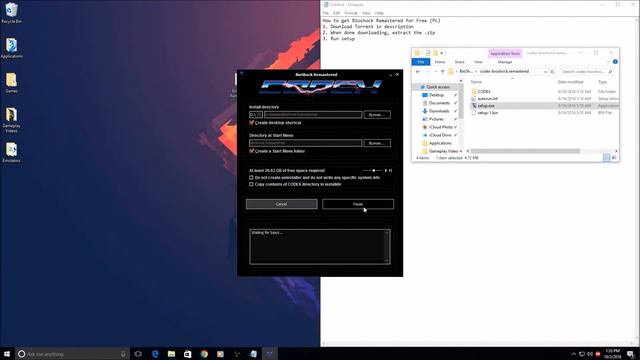Open Quick Access Toolbar customize dropdown
This screenshot has width=640, height=360.
(x=442, y=53)
